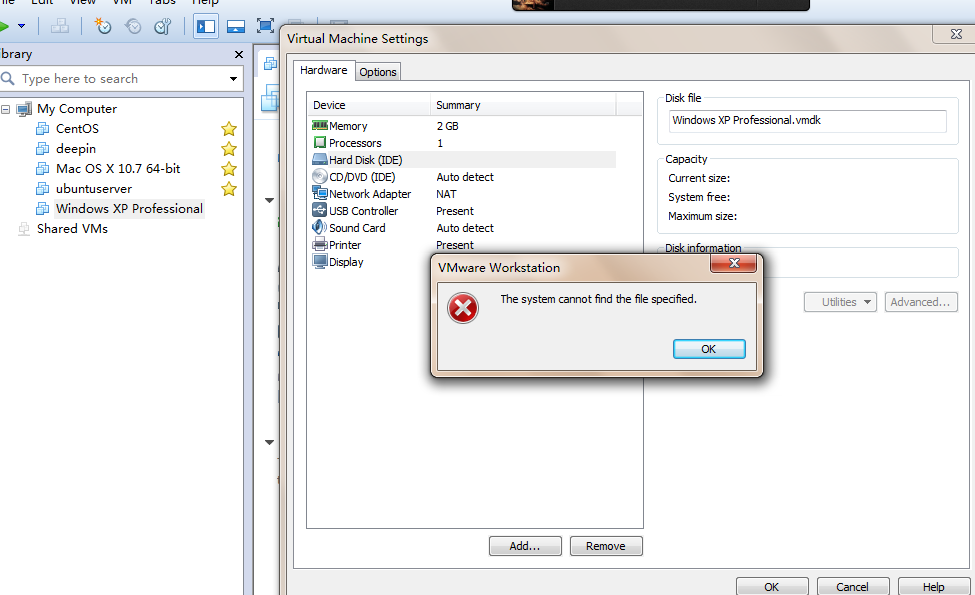
Task: Click the Advanced... button
Action: point(921,302)
